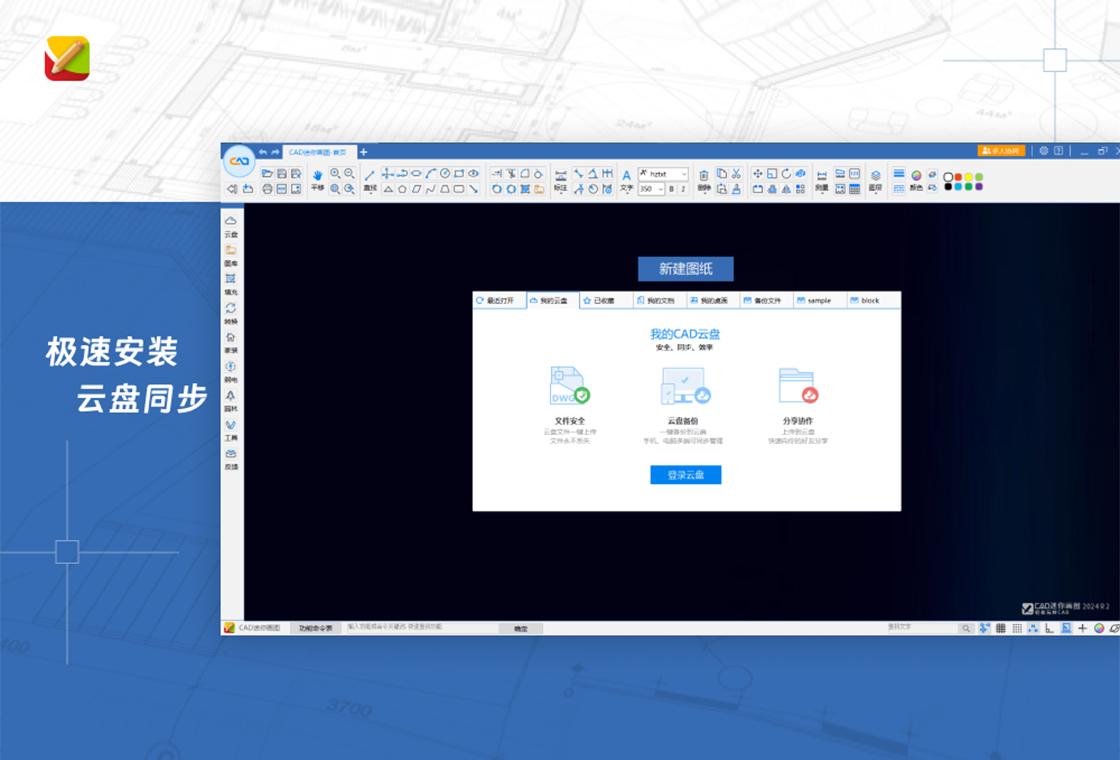Click the save floppy disk icon
The image size is (1120, 760).
[x=281, y=174]
